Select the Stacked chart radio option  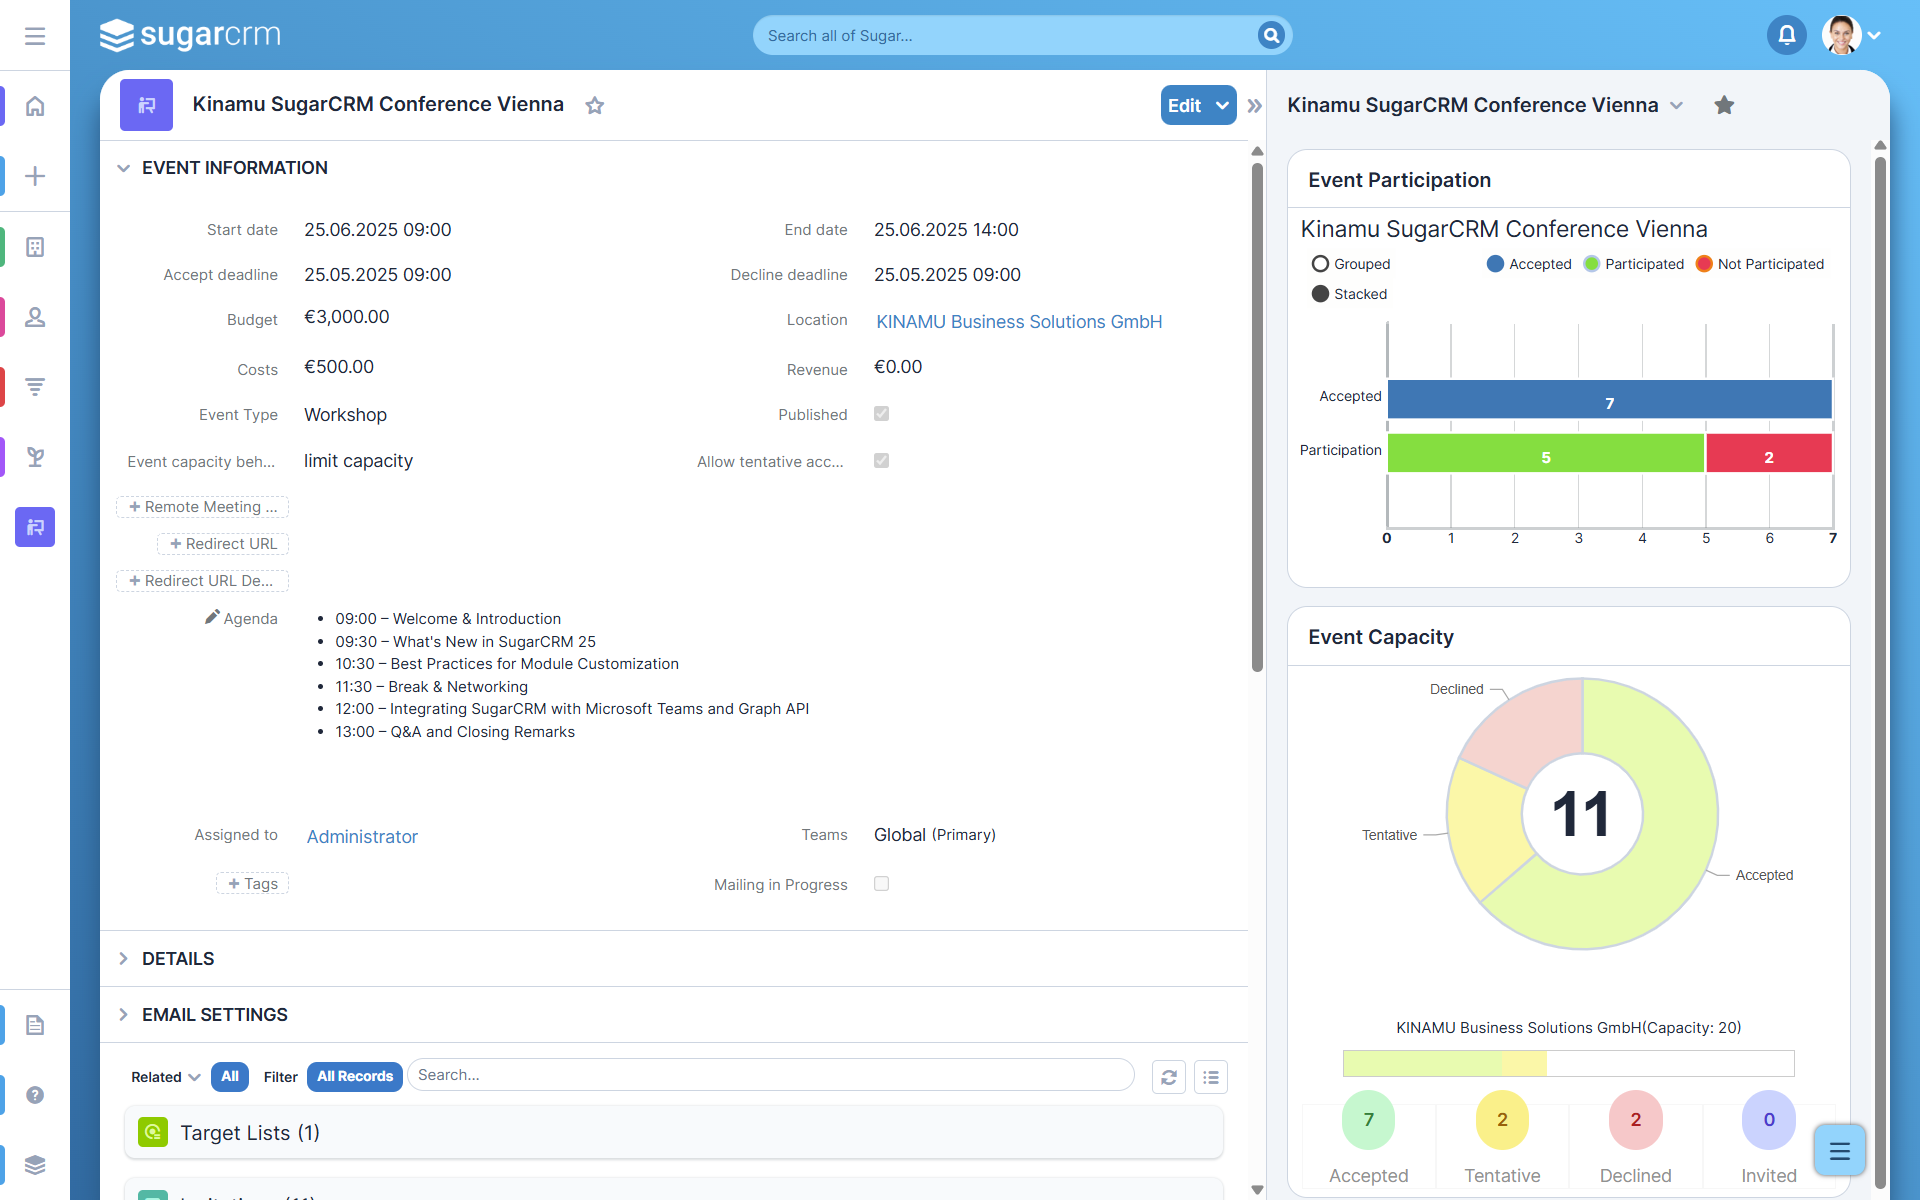(1320, 294)
